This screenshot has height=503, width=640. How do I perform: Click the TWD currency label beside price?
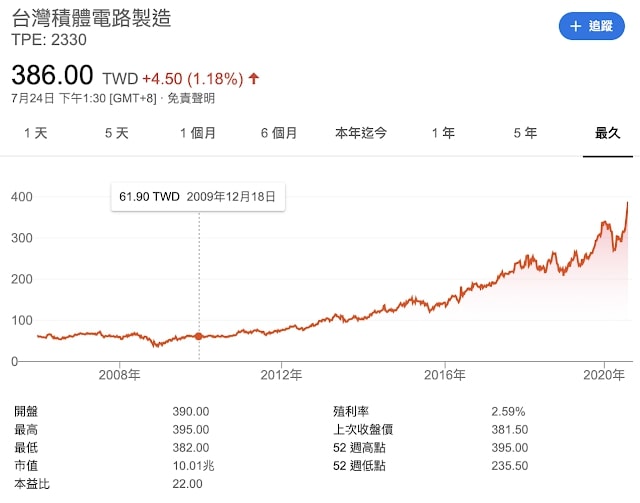[120, 78]
